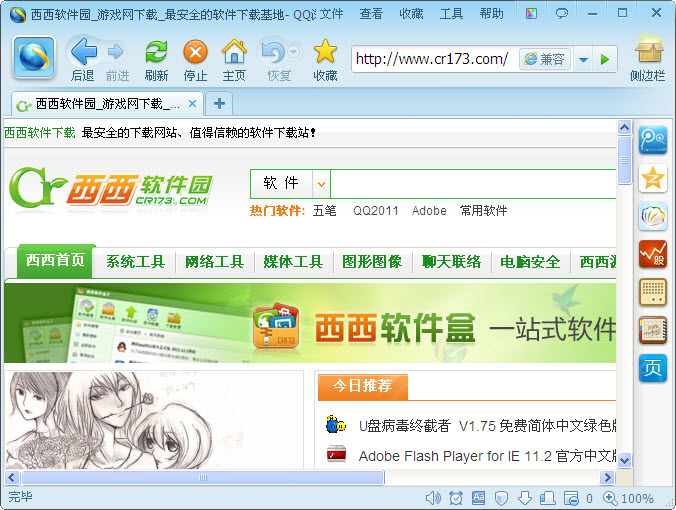Select the 电脑安全 nav tab
Image resolution: width=676 pixels, height=510 pixels.
[530, 262]
